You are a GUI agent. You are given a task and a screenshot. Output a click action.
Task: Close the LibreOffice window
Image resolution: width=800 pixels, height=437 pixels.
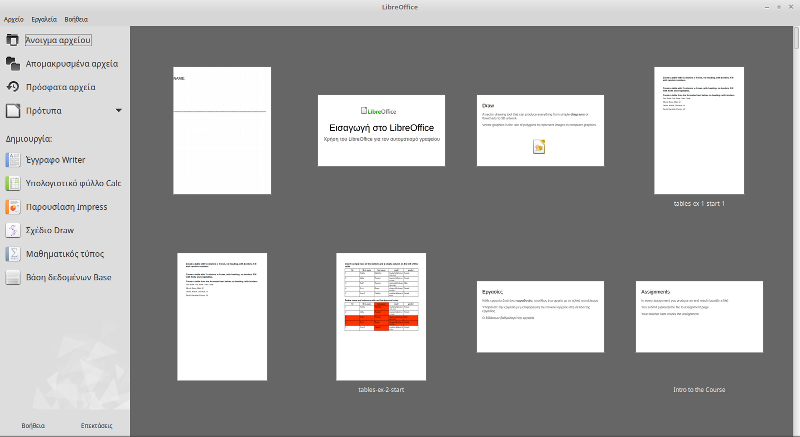coord(791,7)
